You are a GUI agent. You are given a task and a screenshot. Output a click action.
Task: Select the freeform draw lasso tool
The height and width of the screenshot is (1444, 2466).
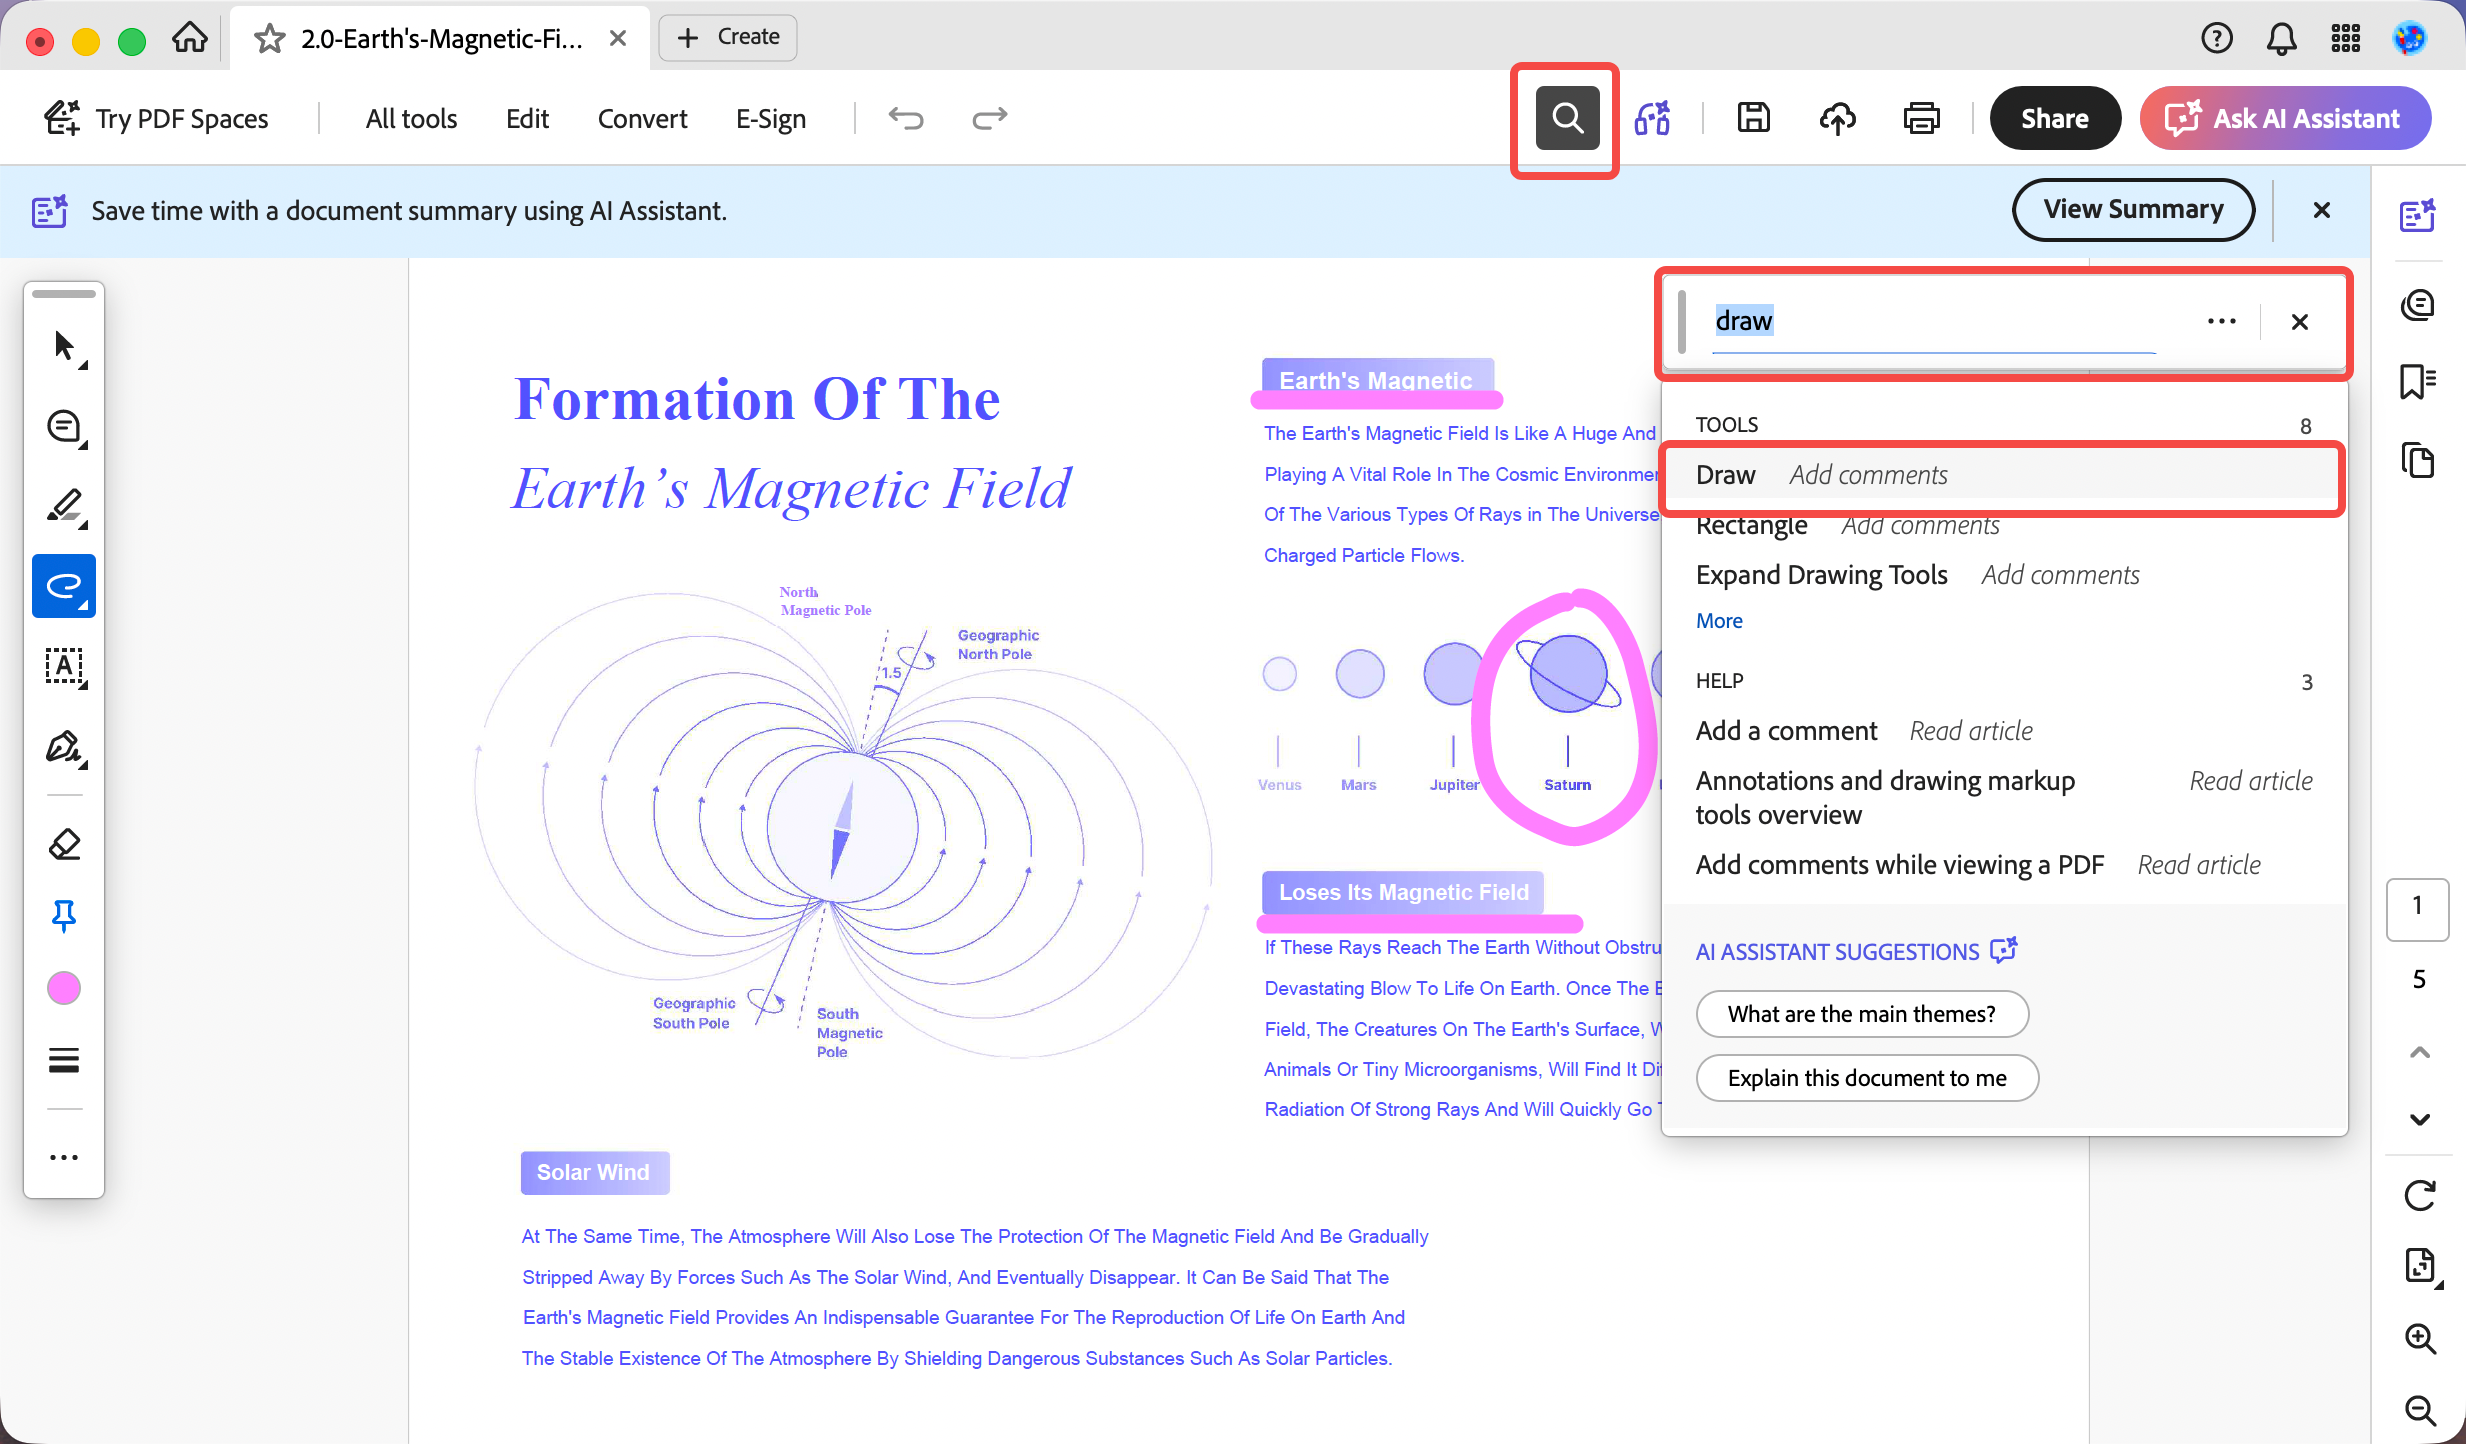pyautogui.click(x=64, y=586)
